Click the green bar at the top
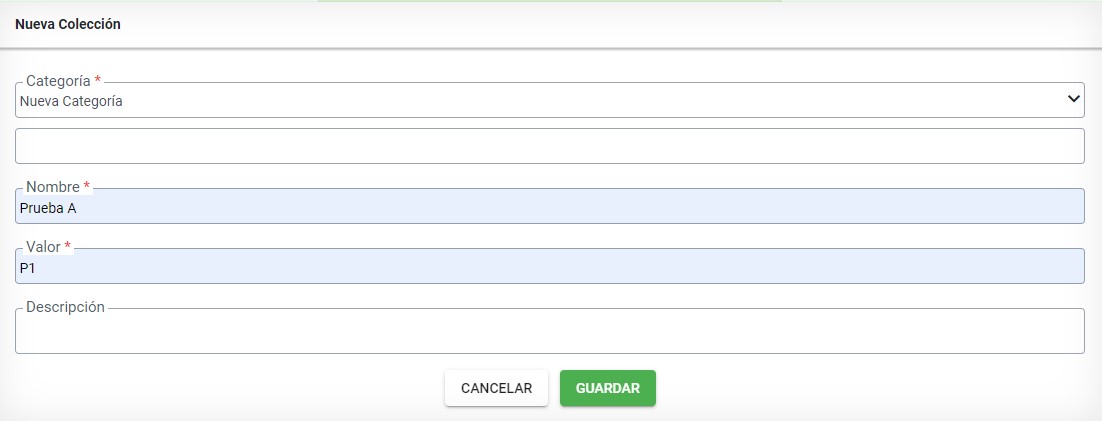The height and width of the screenshot is (421, 1102). (549, 2)
